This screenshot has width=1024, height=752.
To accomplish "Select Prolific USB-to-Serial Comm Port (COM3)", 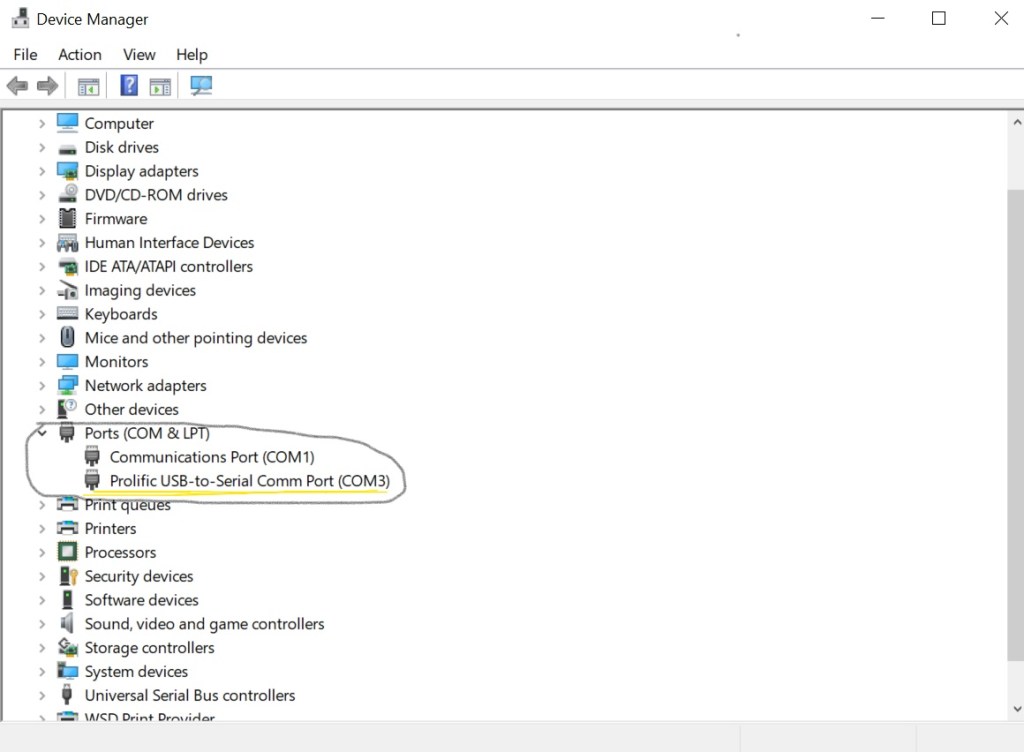I will tap(249, 481).
